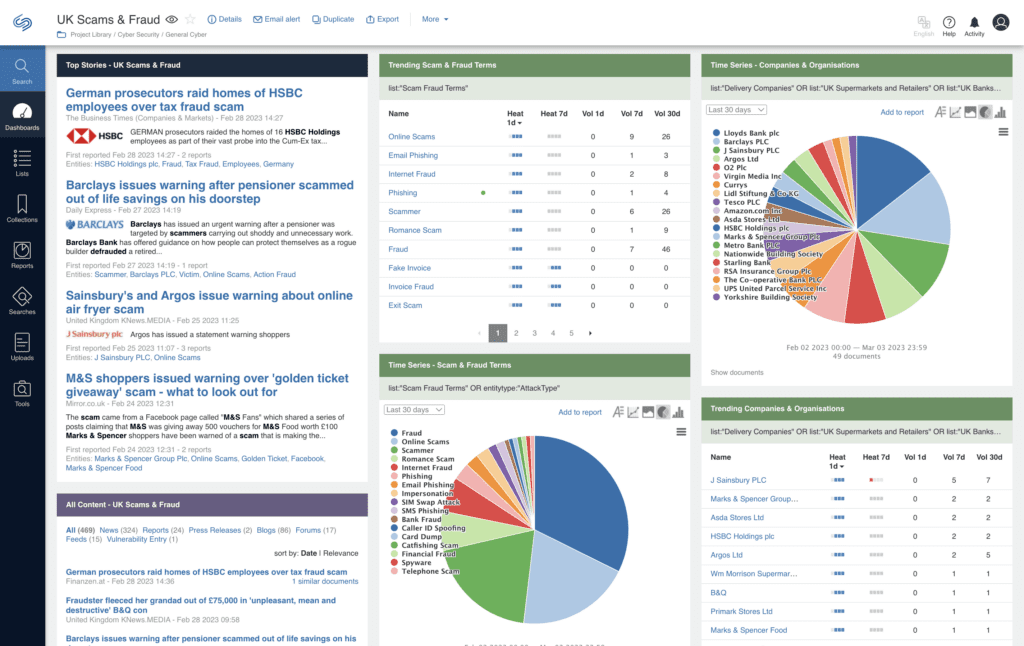
Task: Toggle Online Scams legend series
Action: click(419, 442)
